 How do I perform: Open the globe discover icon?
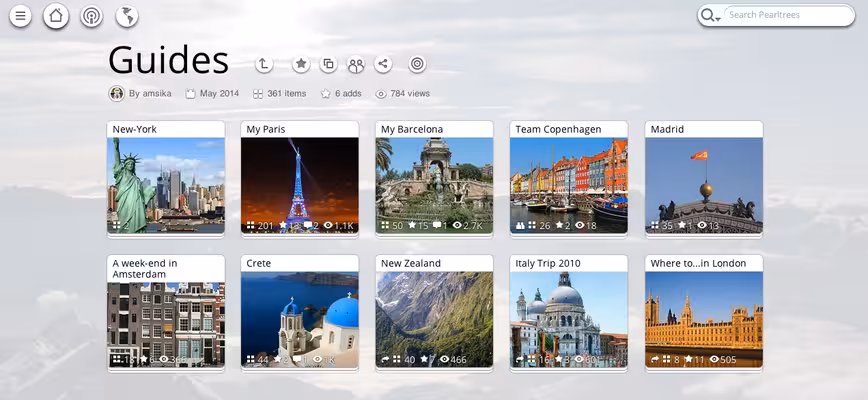click(127, 17)
